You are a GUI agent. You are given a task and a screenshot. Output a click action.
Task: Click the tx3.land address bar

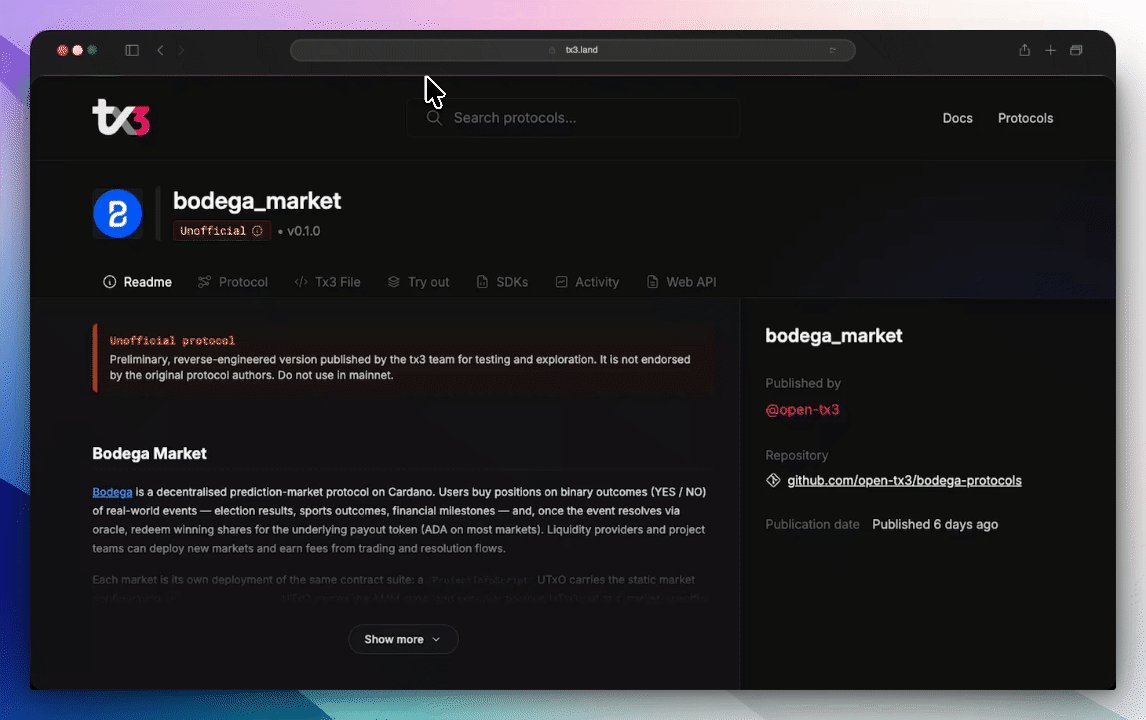[x=573, y=50]
